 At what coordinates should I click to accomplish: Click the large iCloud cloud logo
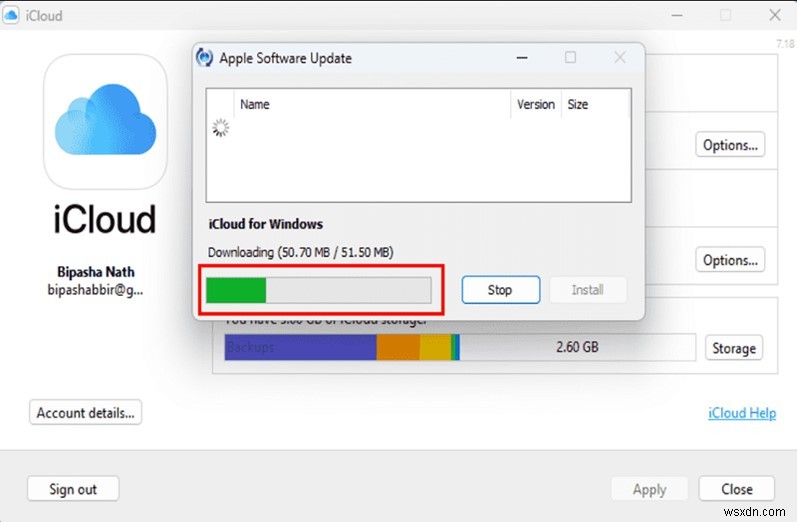105,121
